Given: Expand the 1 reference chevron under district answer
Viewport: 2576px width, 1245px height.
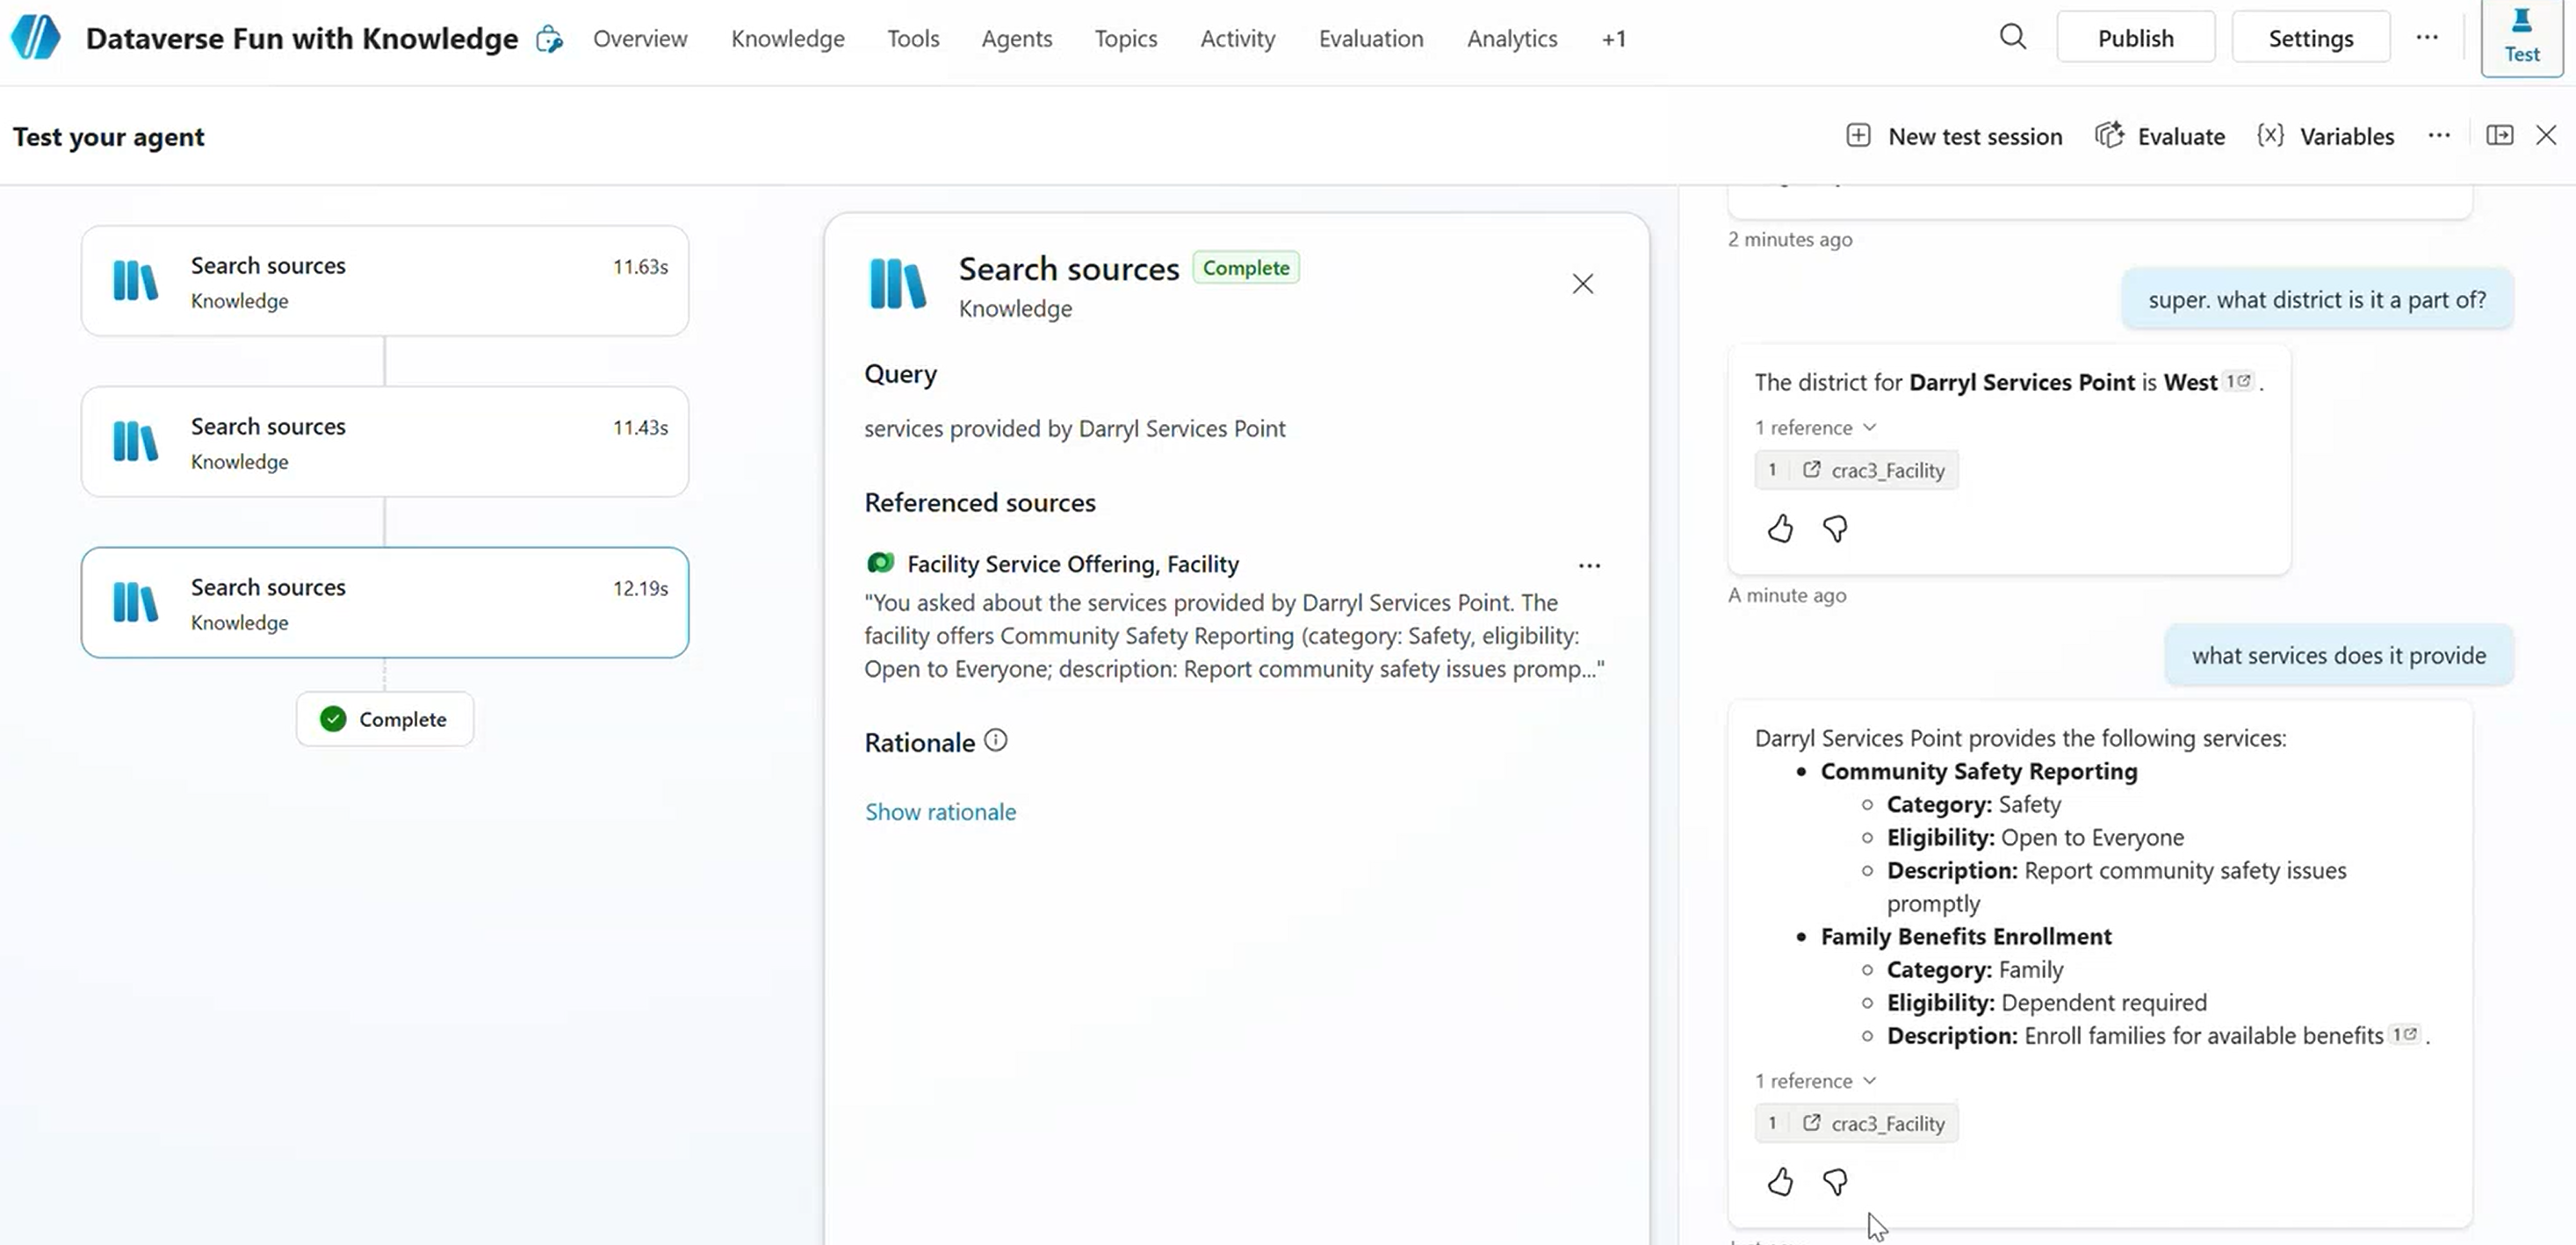Looking at the screenshot, I should pyautogui.click(x=1869, y=427).
